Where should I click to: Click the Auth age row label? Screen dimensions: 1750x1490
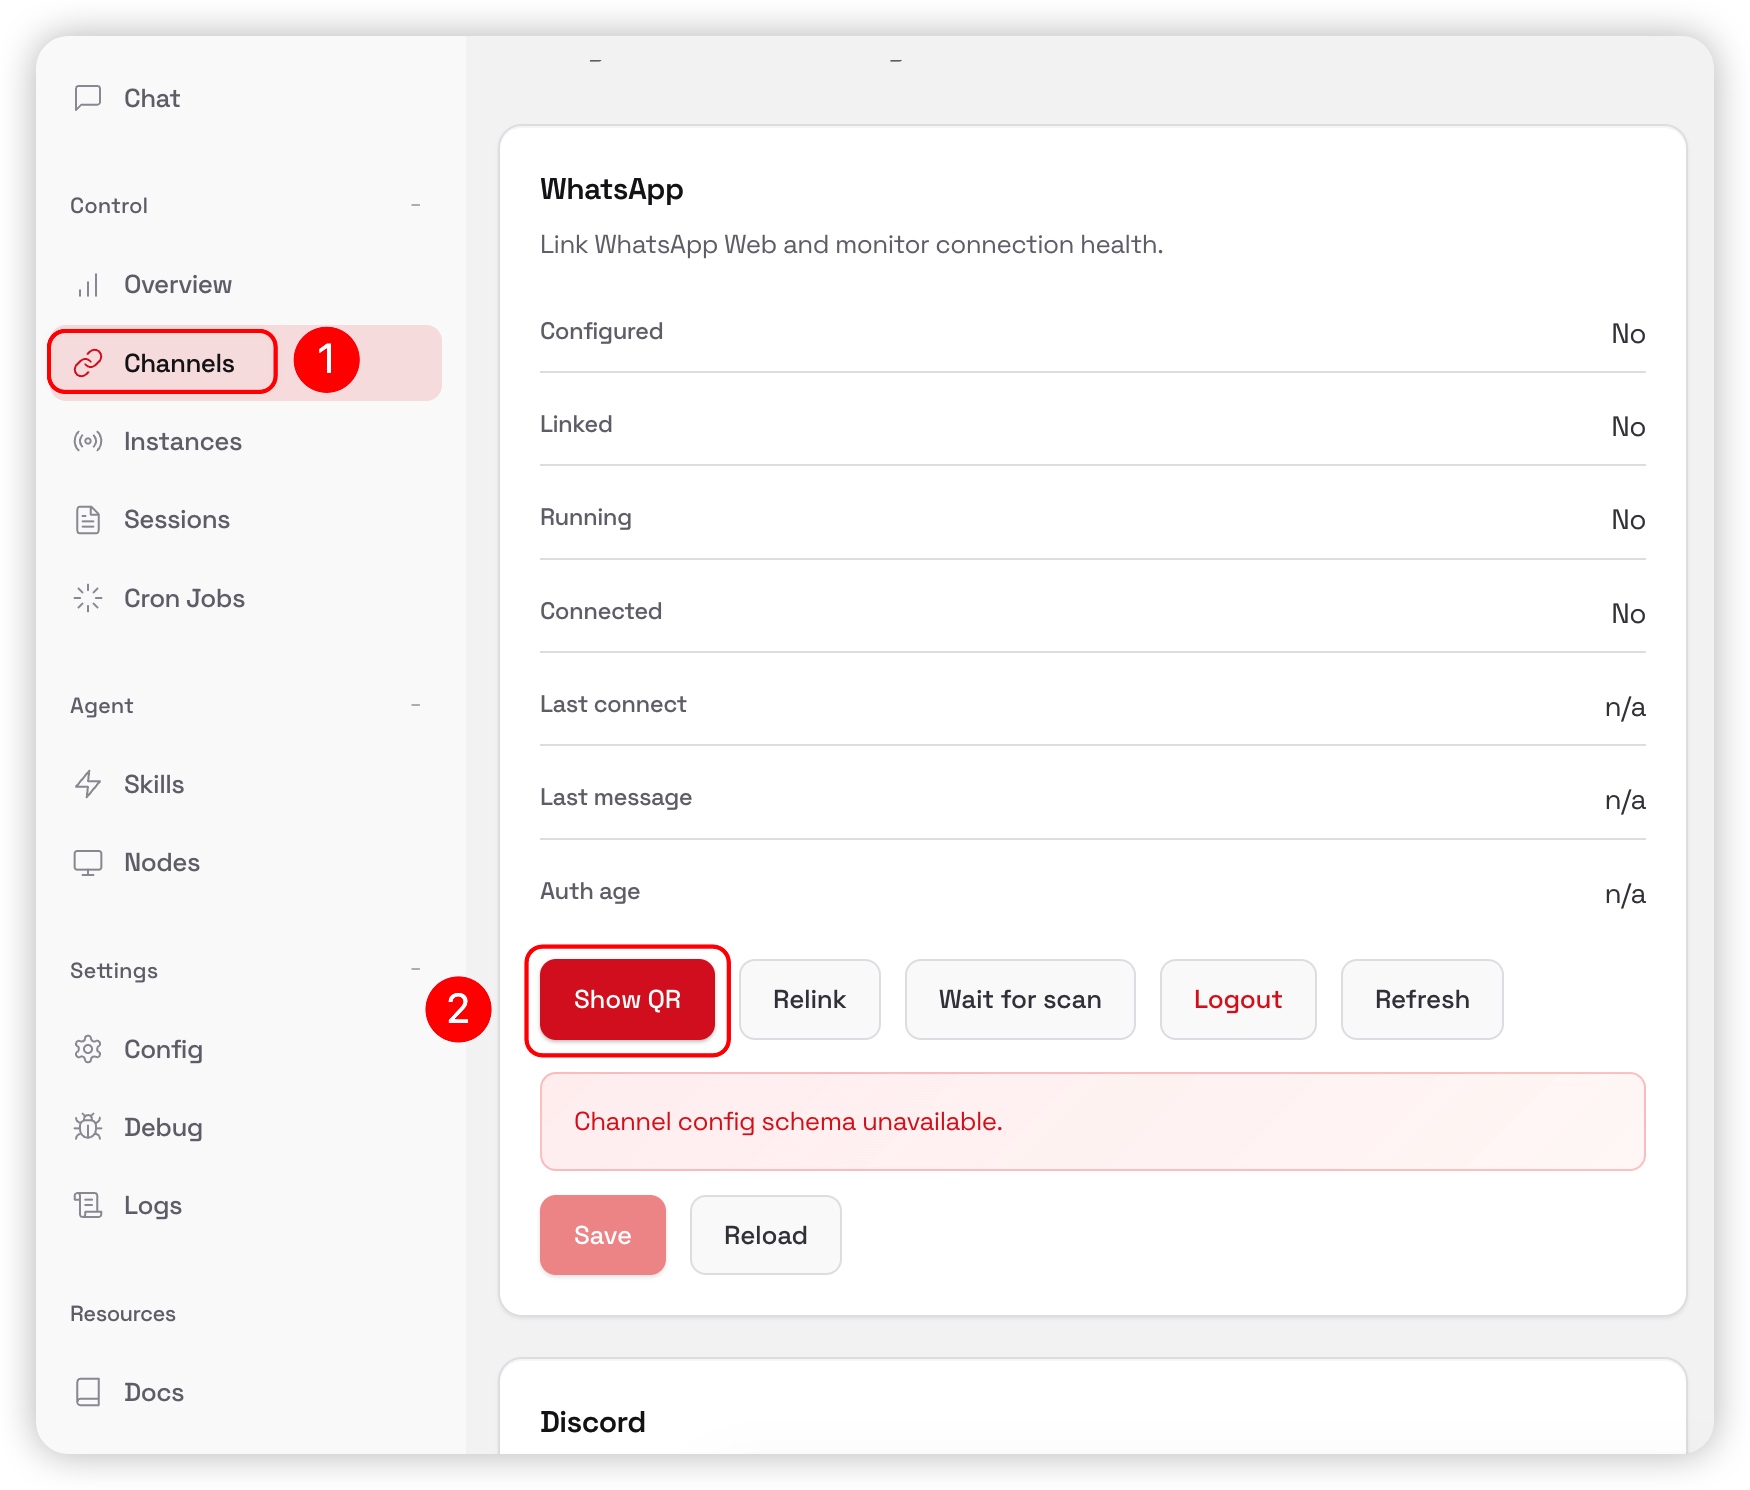click(x=590, y=891)
